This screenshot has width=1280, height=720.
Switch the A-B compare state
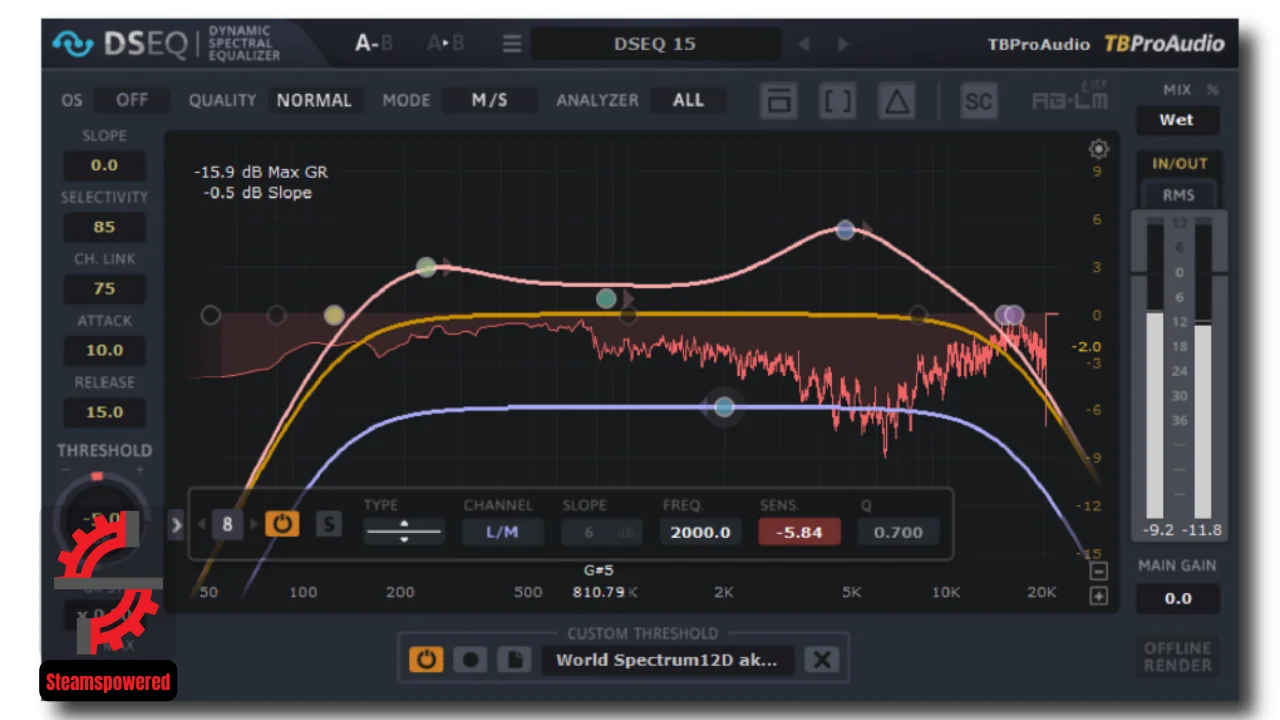tap(373, 44)
